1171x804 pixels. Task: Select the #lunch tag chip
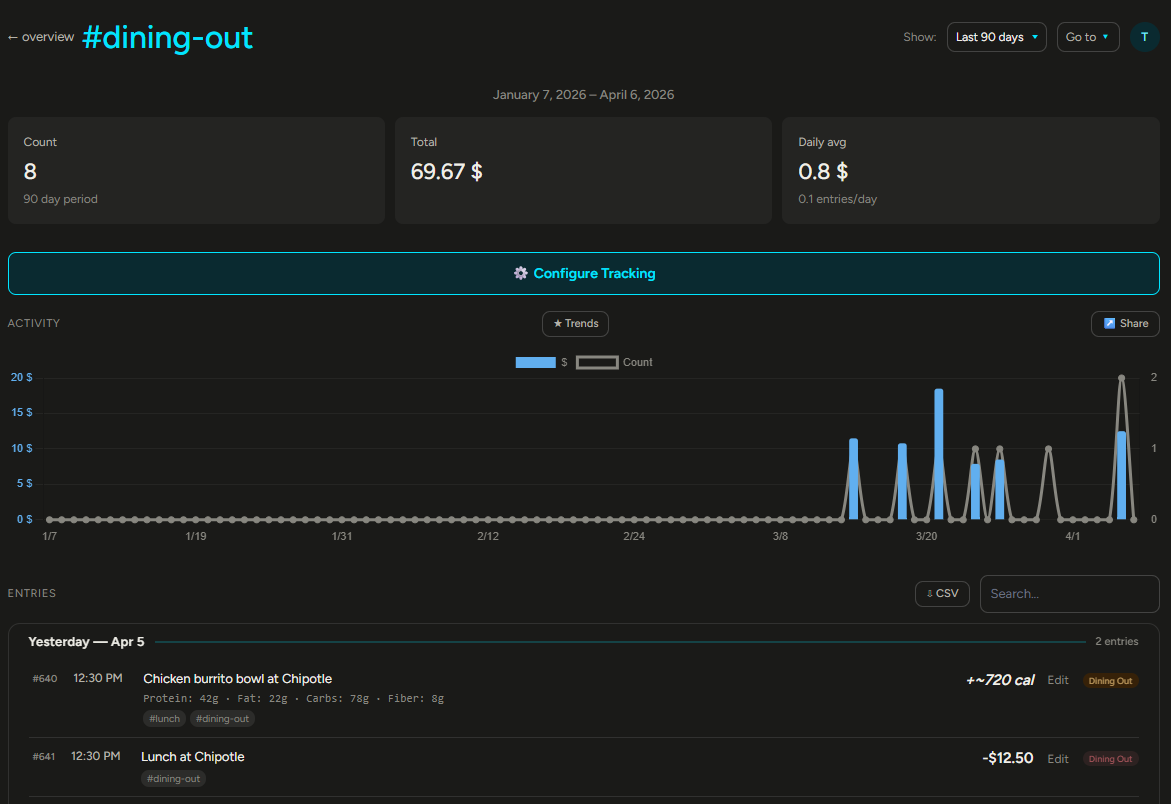(163, 718)
